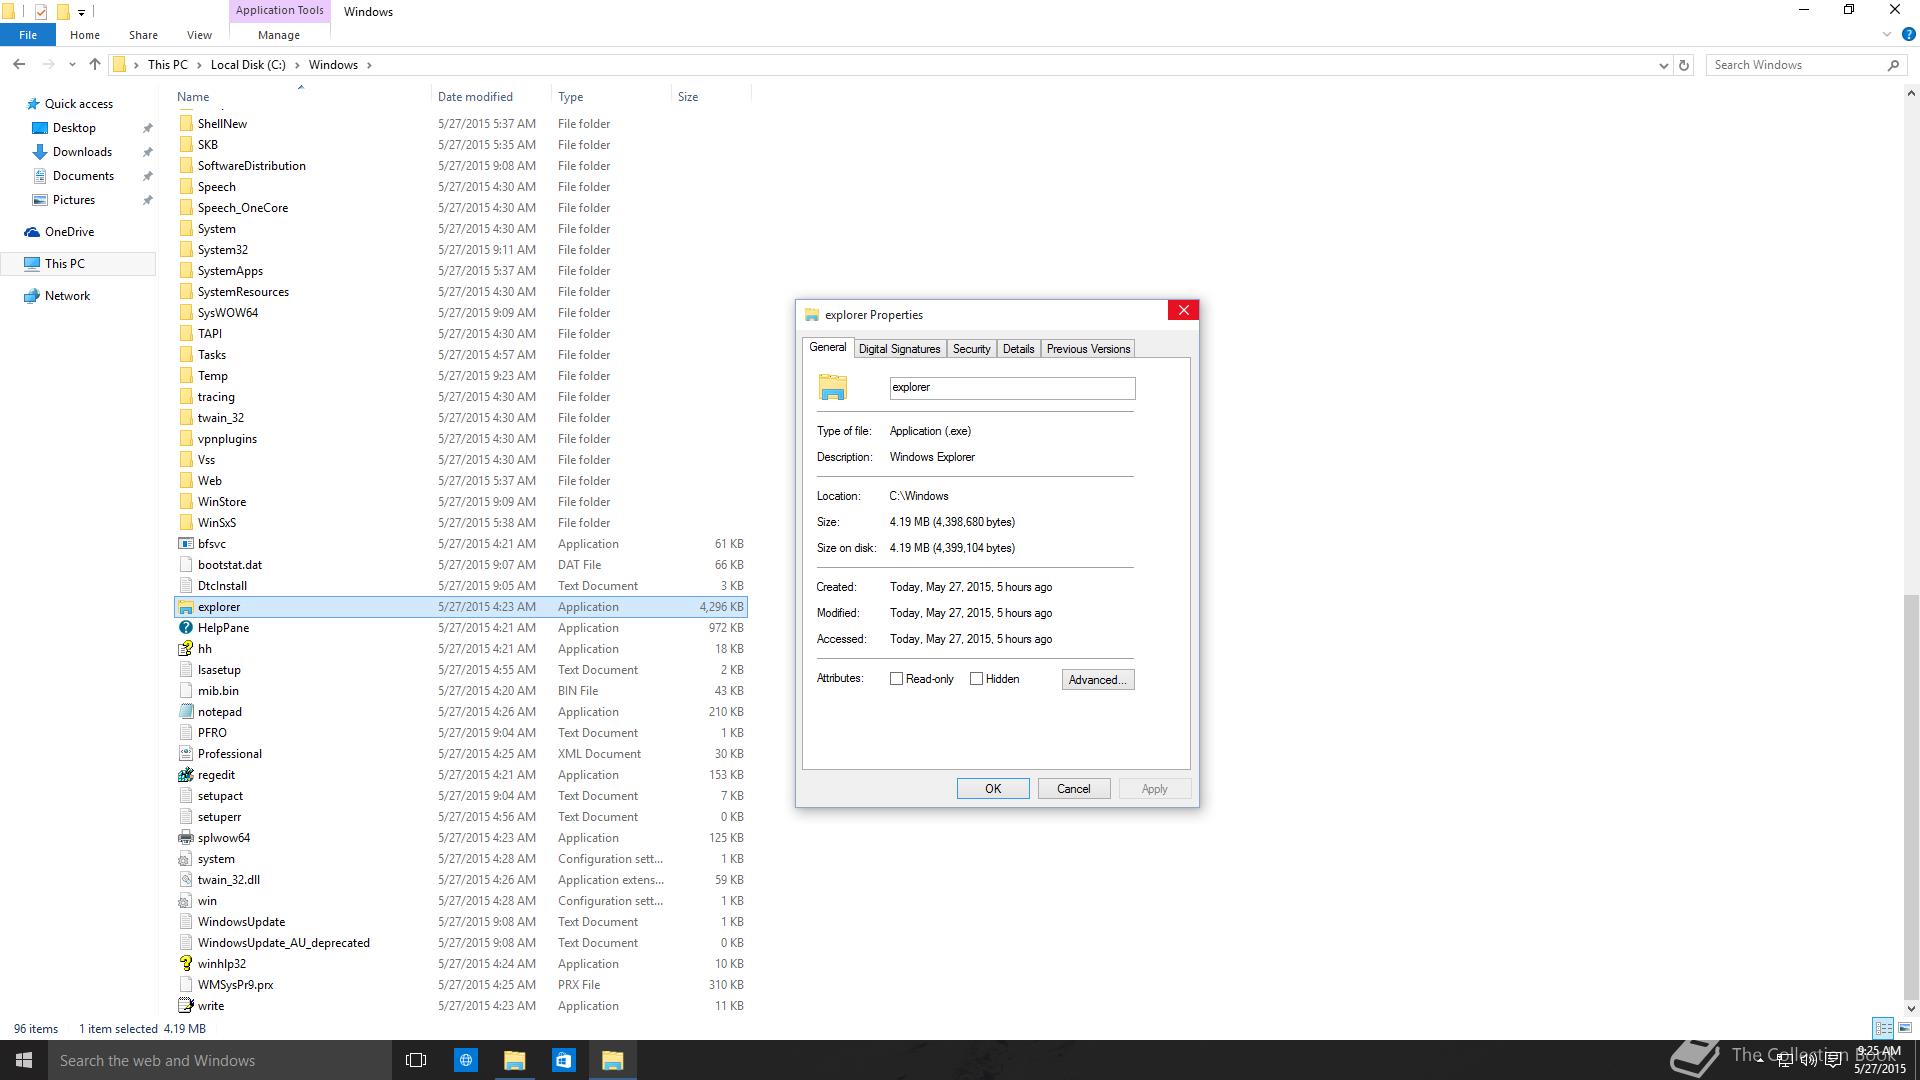Click the HelpPane file icon
This screenshot has height=1080, width=1920.
point(185,628)
